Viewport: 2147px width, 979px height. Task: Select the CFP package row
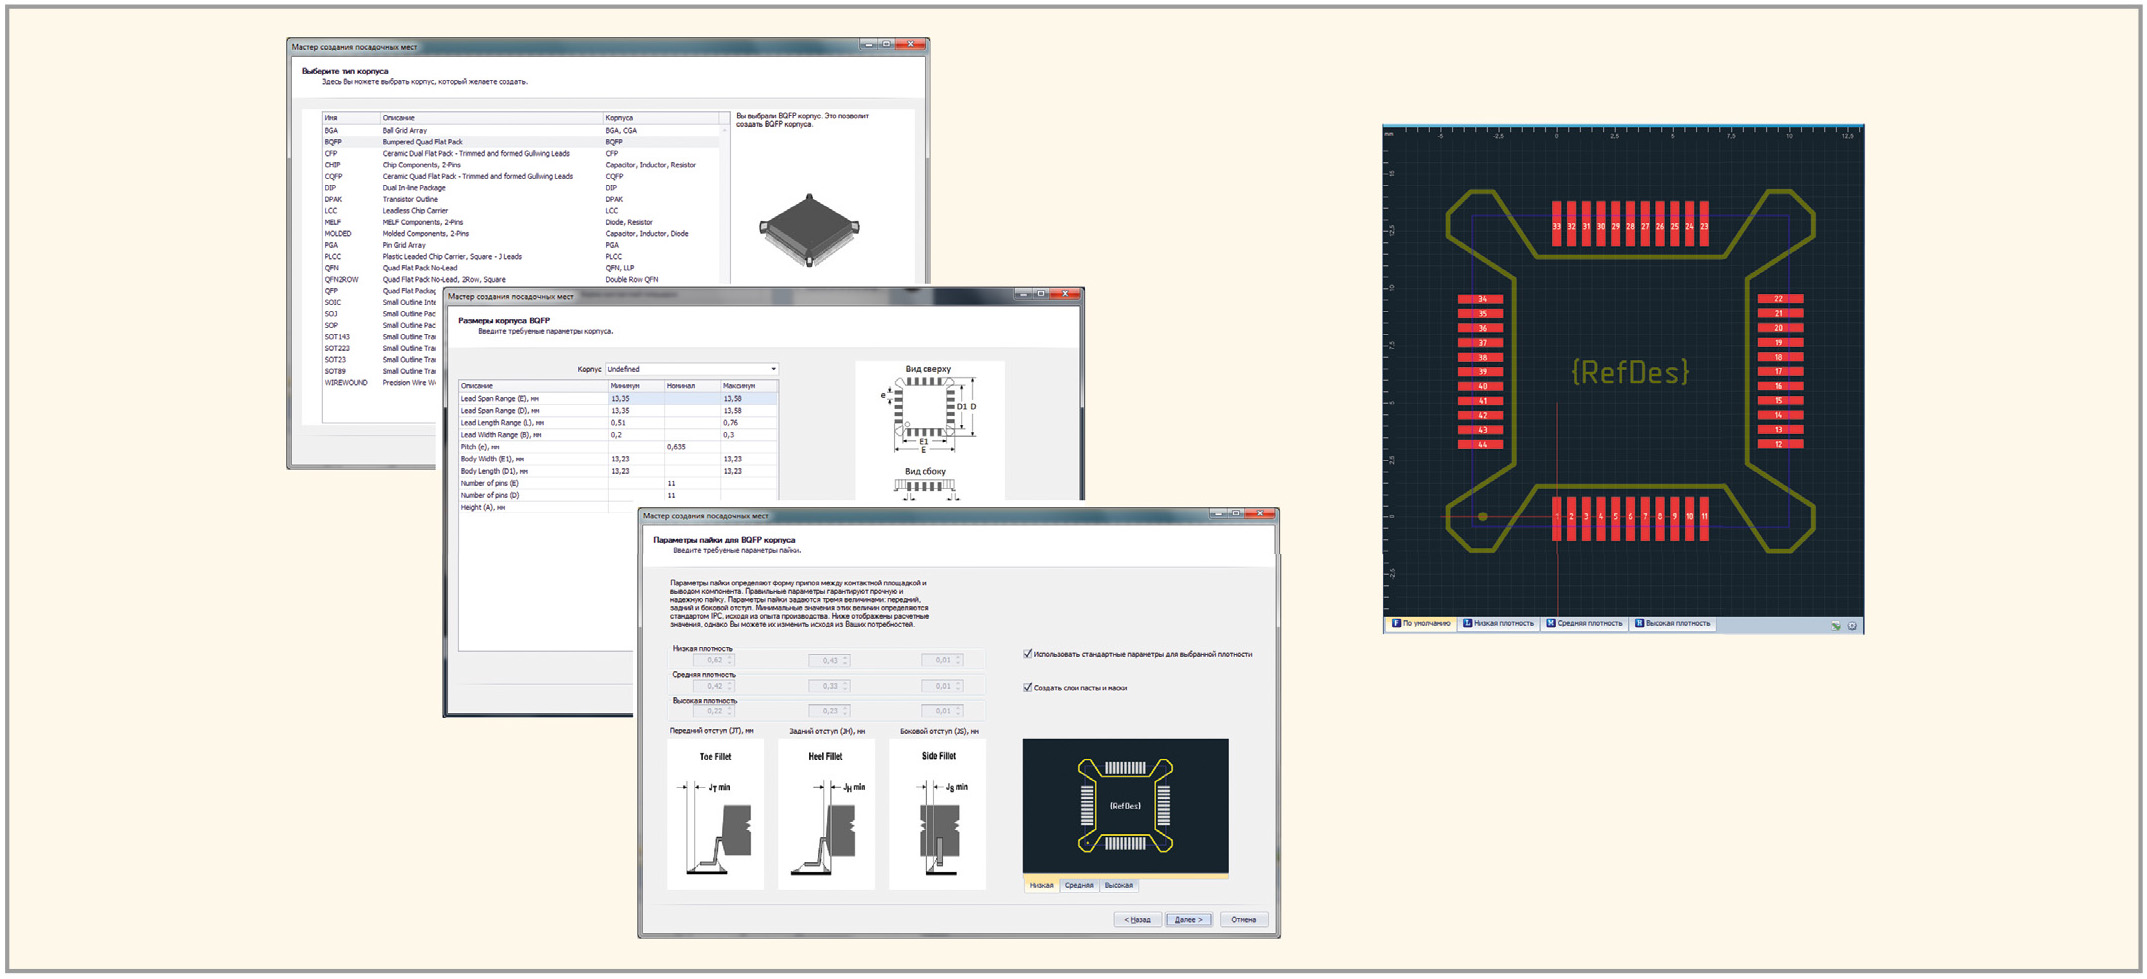click(520, 154)
